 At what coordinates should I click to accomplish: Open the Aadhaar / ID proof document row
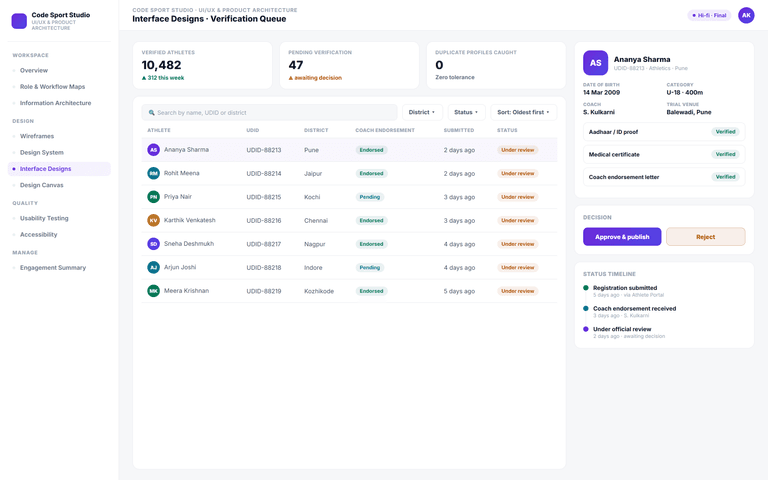click(664, 132)
